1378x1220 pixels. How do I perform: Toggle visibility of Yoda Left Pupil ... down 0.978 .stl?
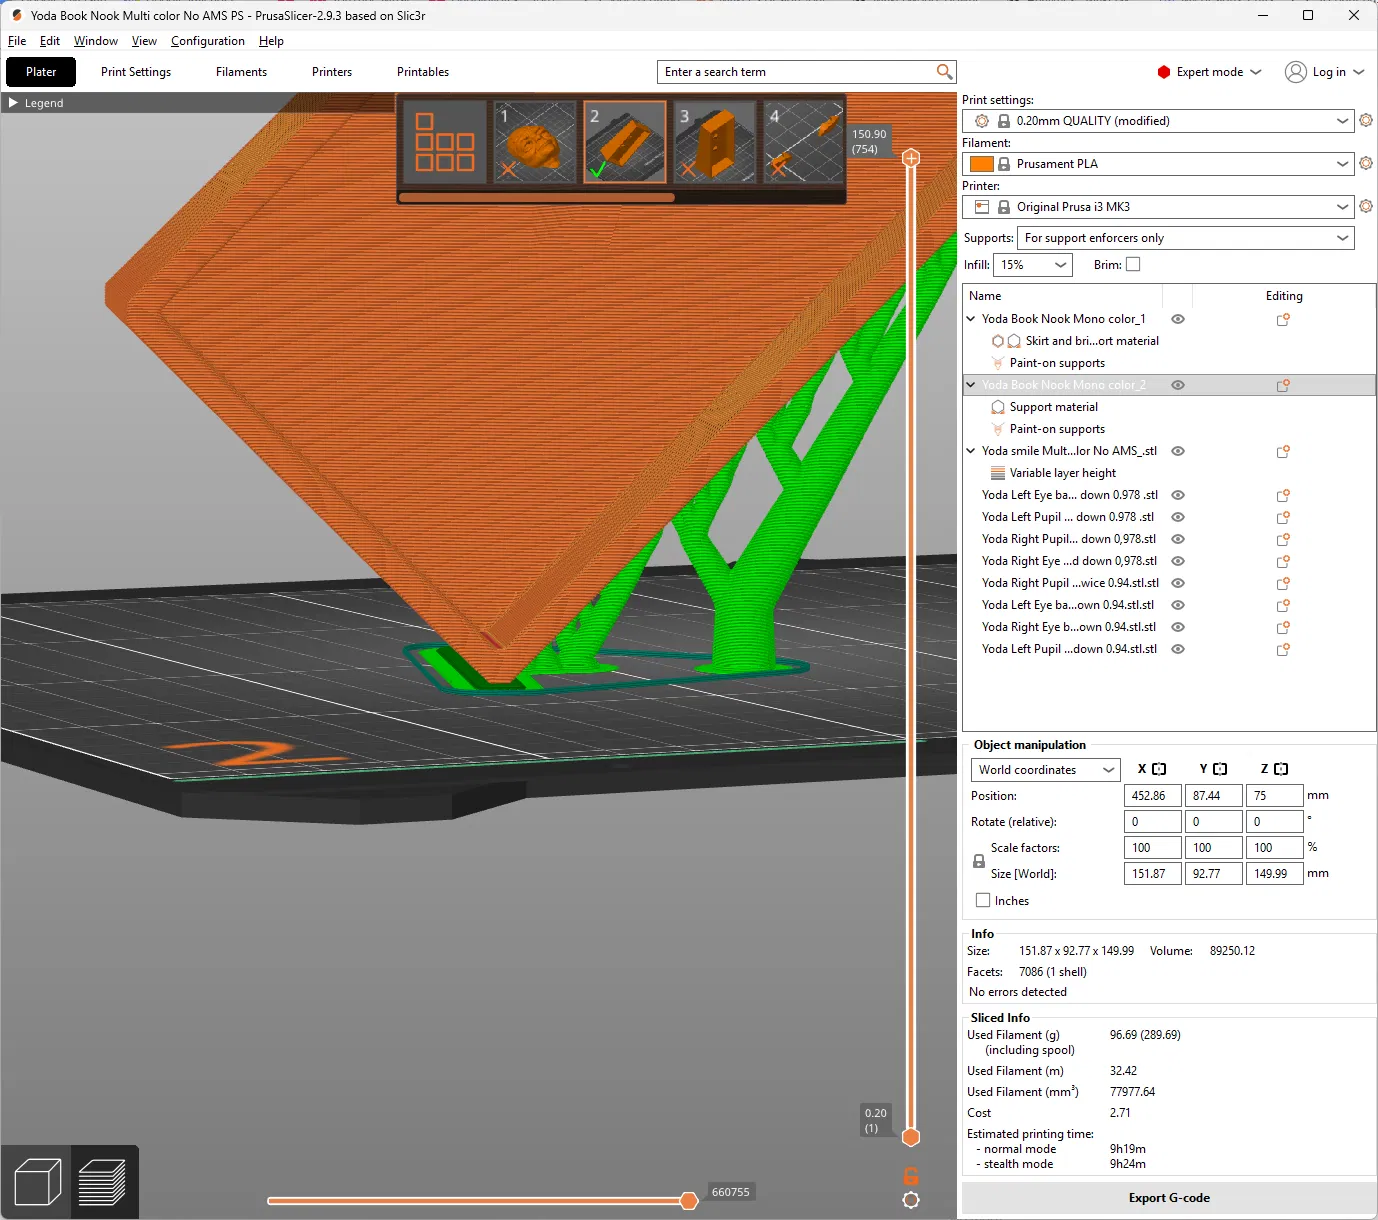point(1178,517)
